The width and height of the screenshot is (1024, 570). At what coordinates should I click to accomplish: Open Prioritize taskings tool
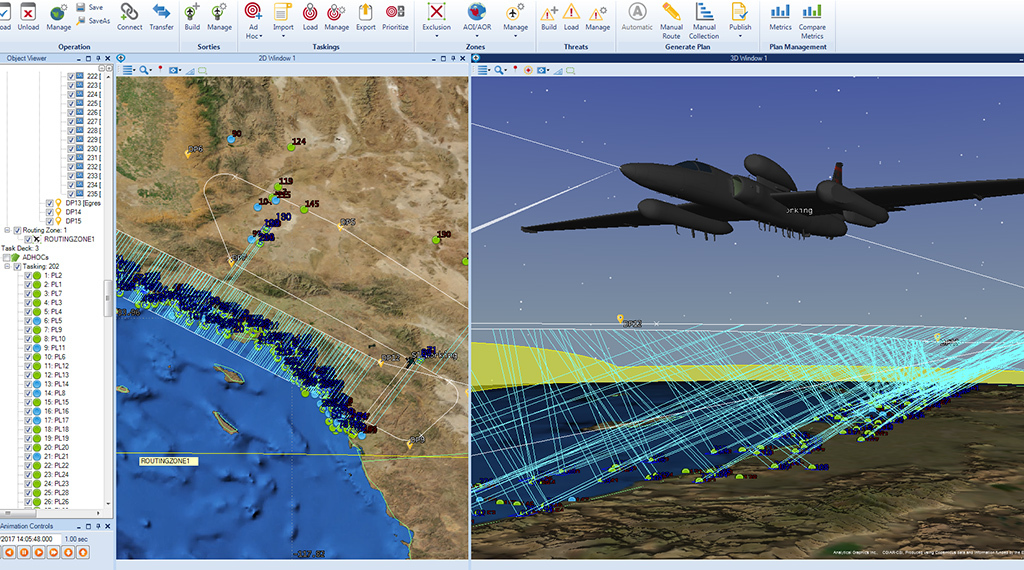pos(395,12)
